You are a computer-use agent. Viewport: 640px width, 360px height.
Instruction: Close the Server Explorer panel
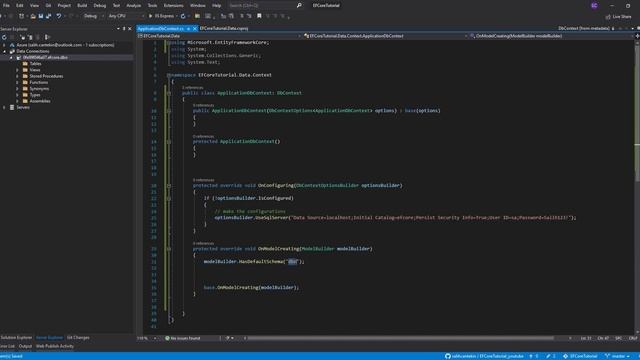coord(130,29)
